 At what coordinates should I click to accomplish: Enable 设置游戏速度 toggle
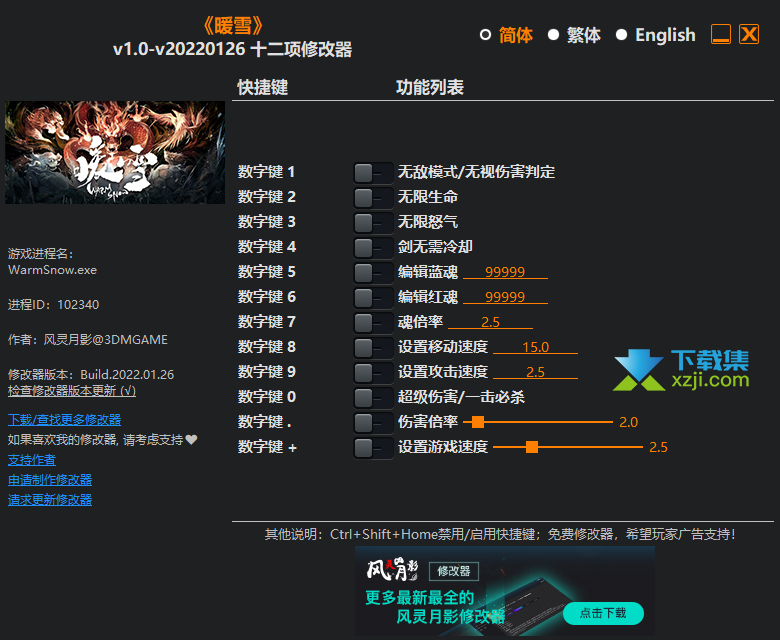pos(373,448)
